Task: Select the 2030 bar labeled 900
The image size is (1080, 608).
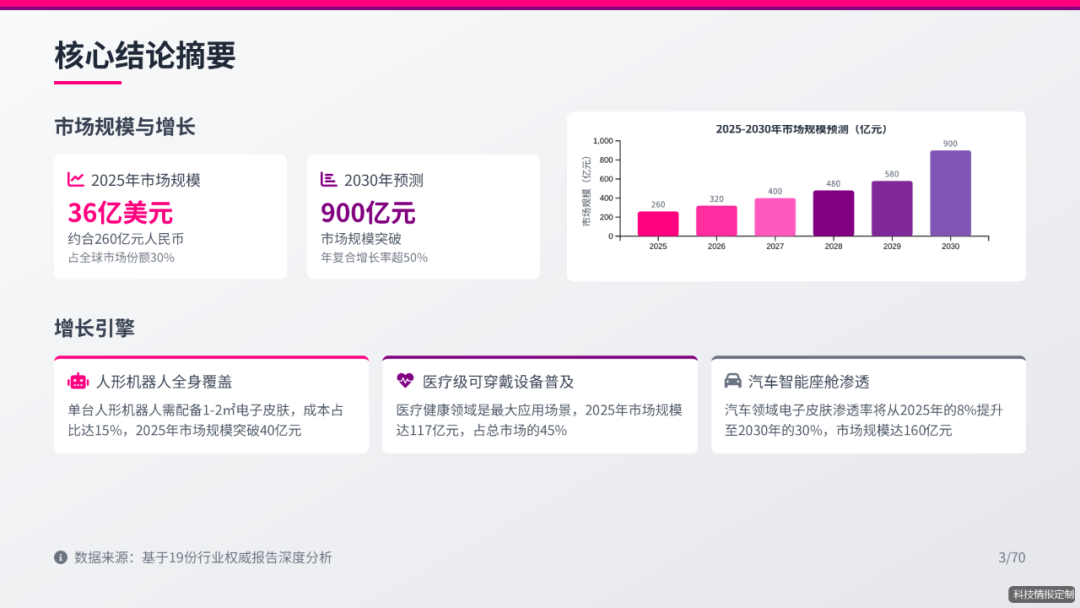Action: tap(950, 194)
